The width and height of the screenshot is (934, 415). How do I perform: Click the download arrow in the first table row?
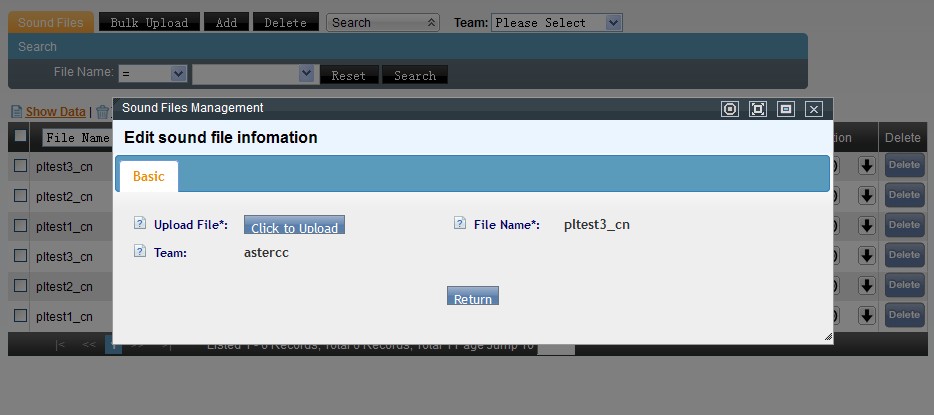coord(867,166)
